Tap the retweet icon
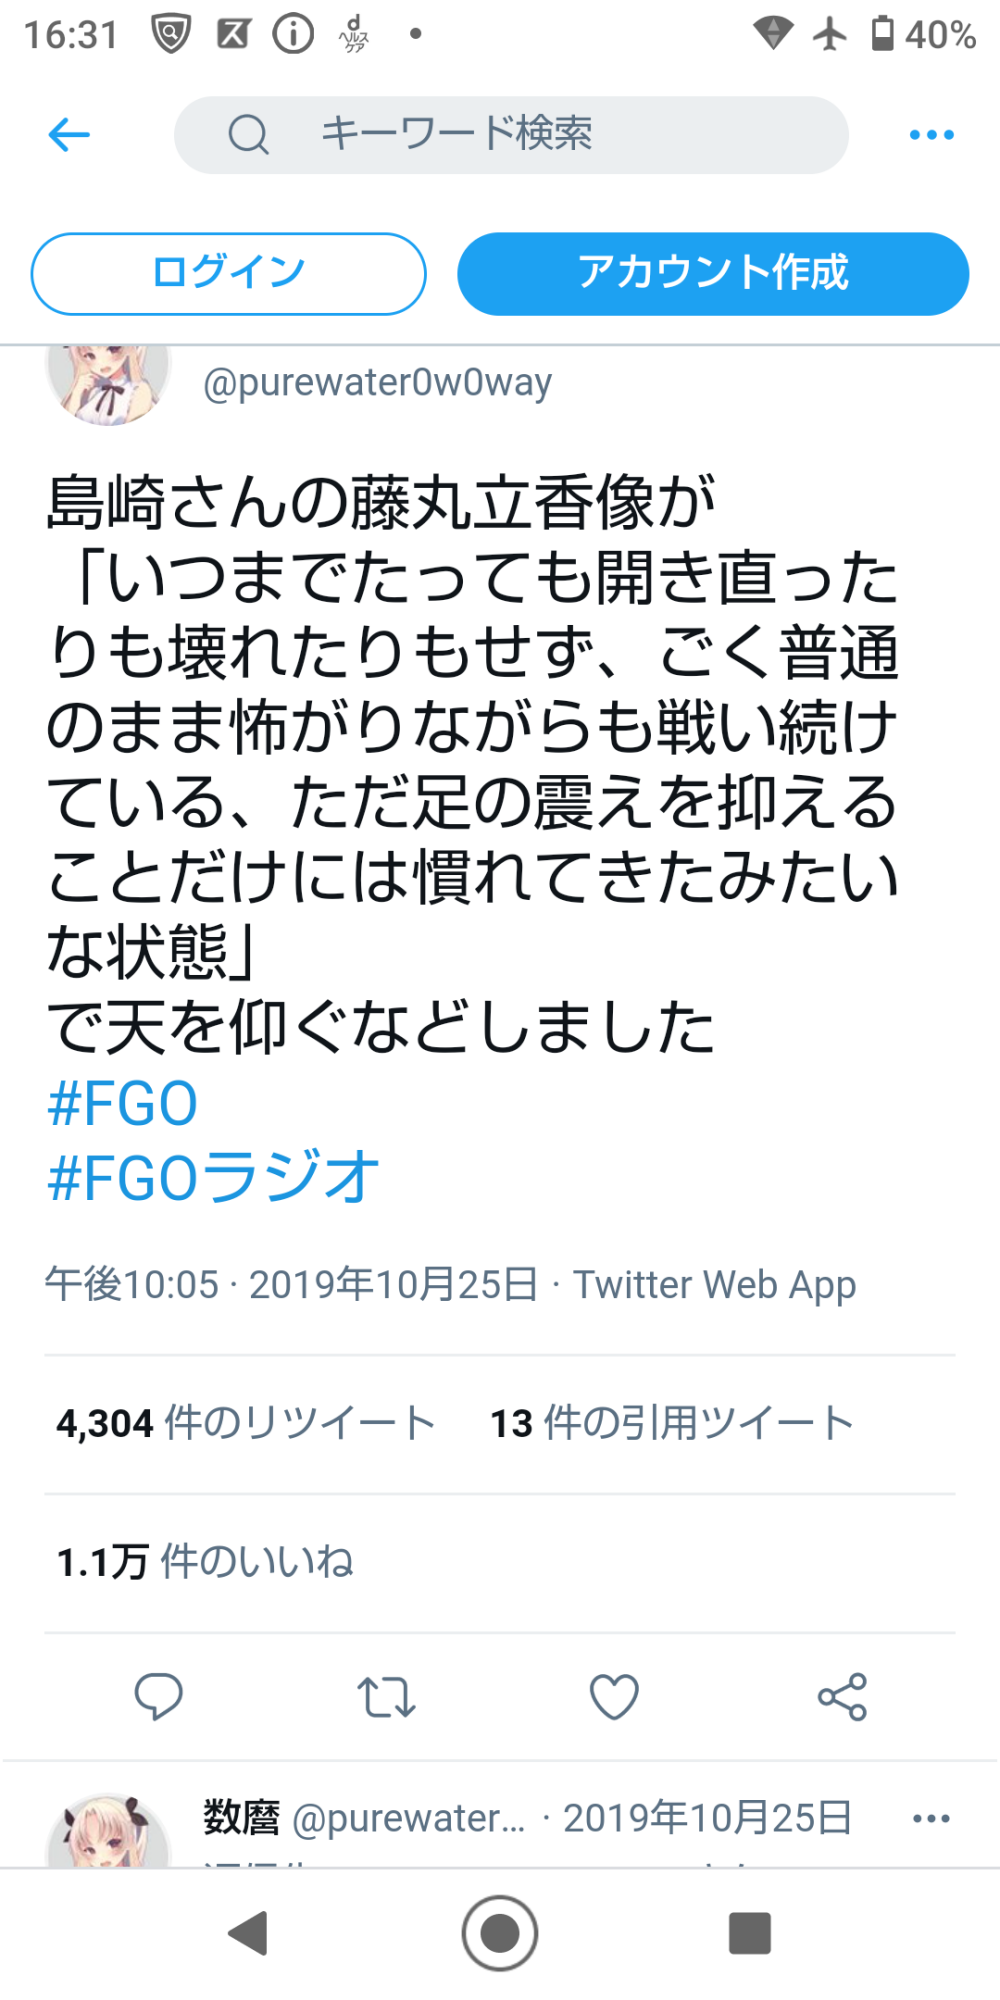The image size is (1000, 2000). click(386, 1697)
